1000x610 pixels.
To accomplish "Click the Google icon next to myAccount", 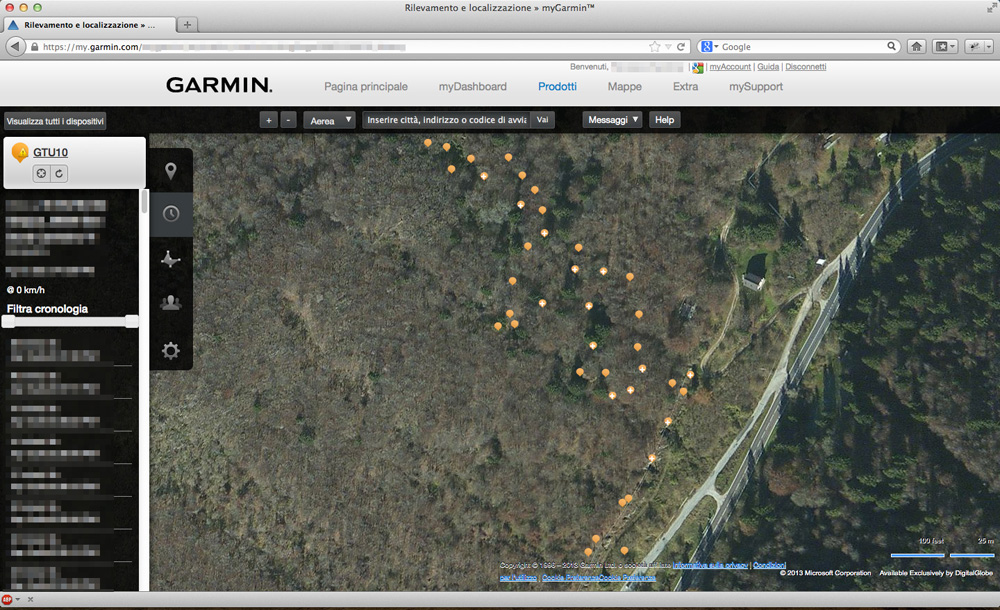I will pos(698,67).
